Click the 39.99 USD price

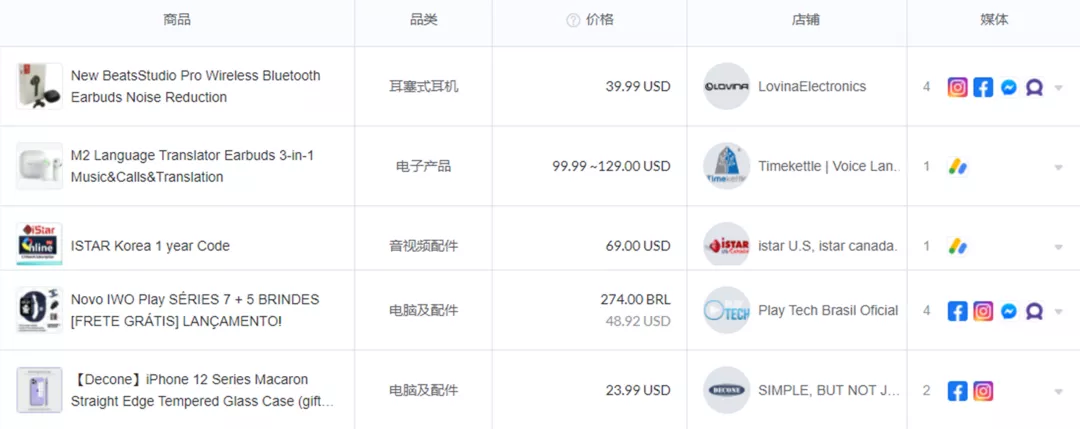coord(638,86)
